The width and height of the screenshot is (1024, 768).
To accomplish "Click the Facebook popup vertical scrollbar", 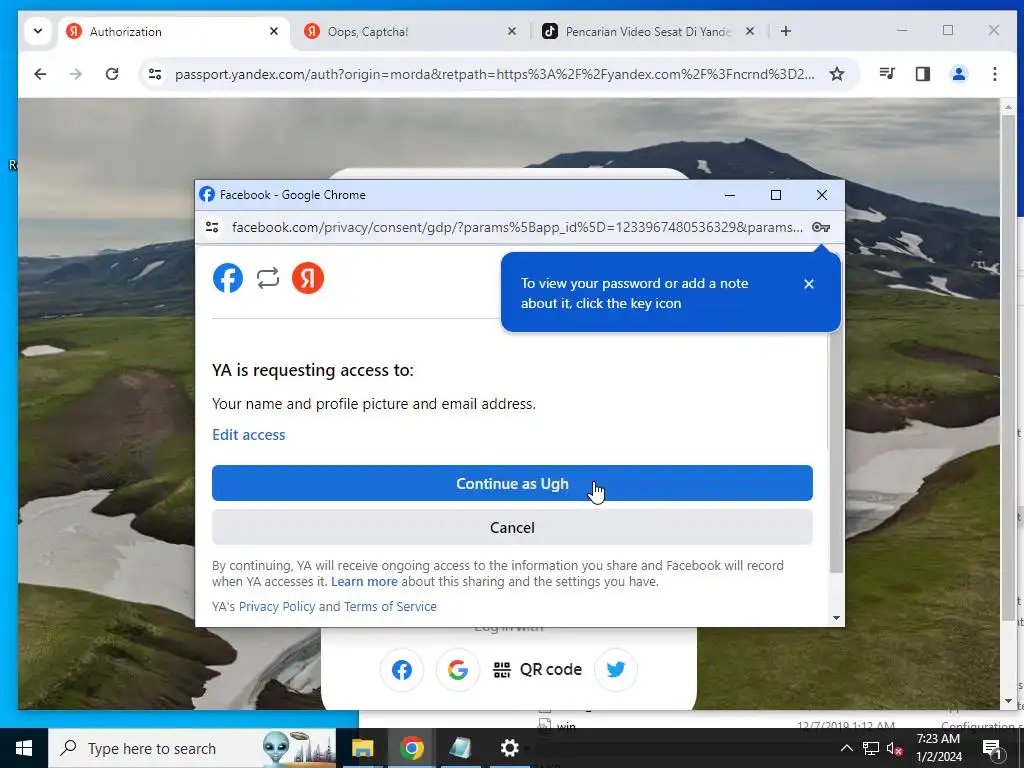I will click(x=835, y=418).
